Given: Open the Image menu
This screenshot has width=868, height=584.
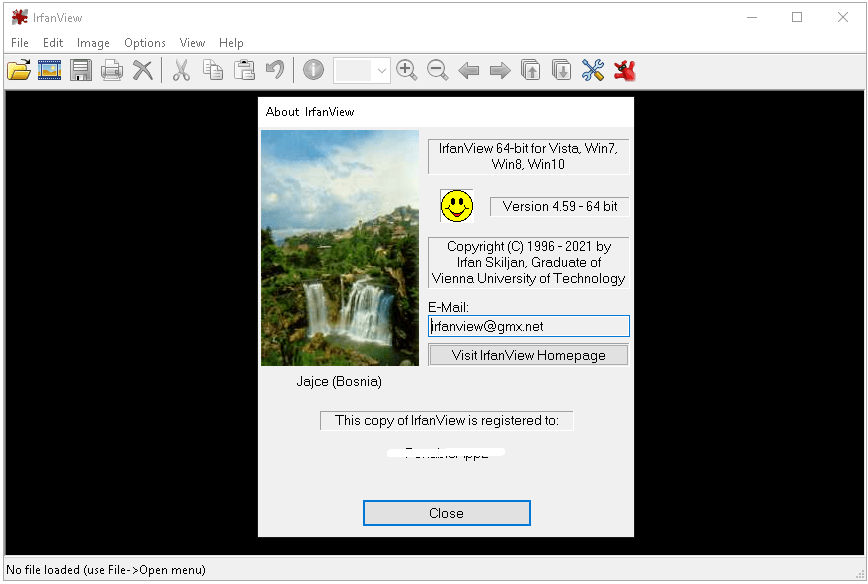Looking at the screenshot, I should pyautogui.click(x=93, y=43).
